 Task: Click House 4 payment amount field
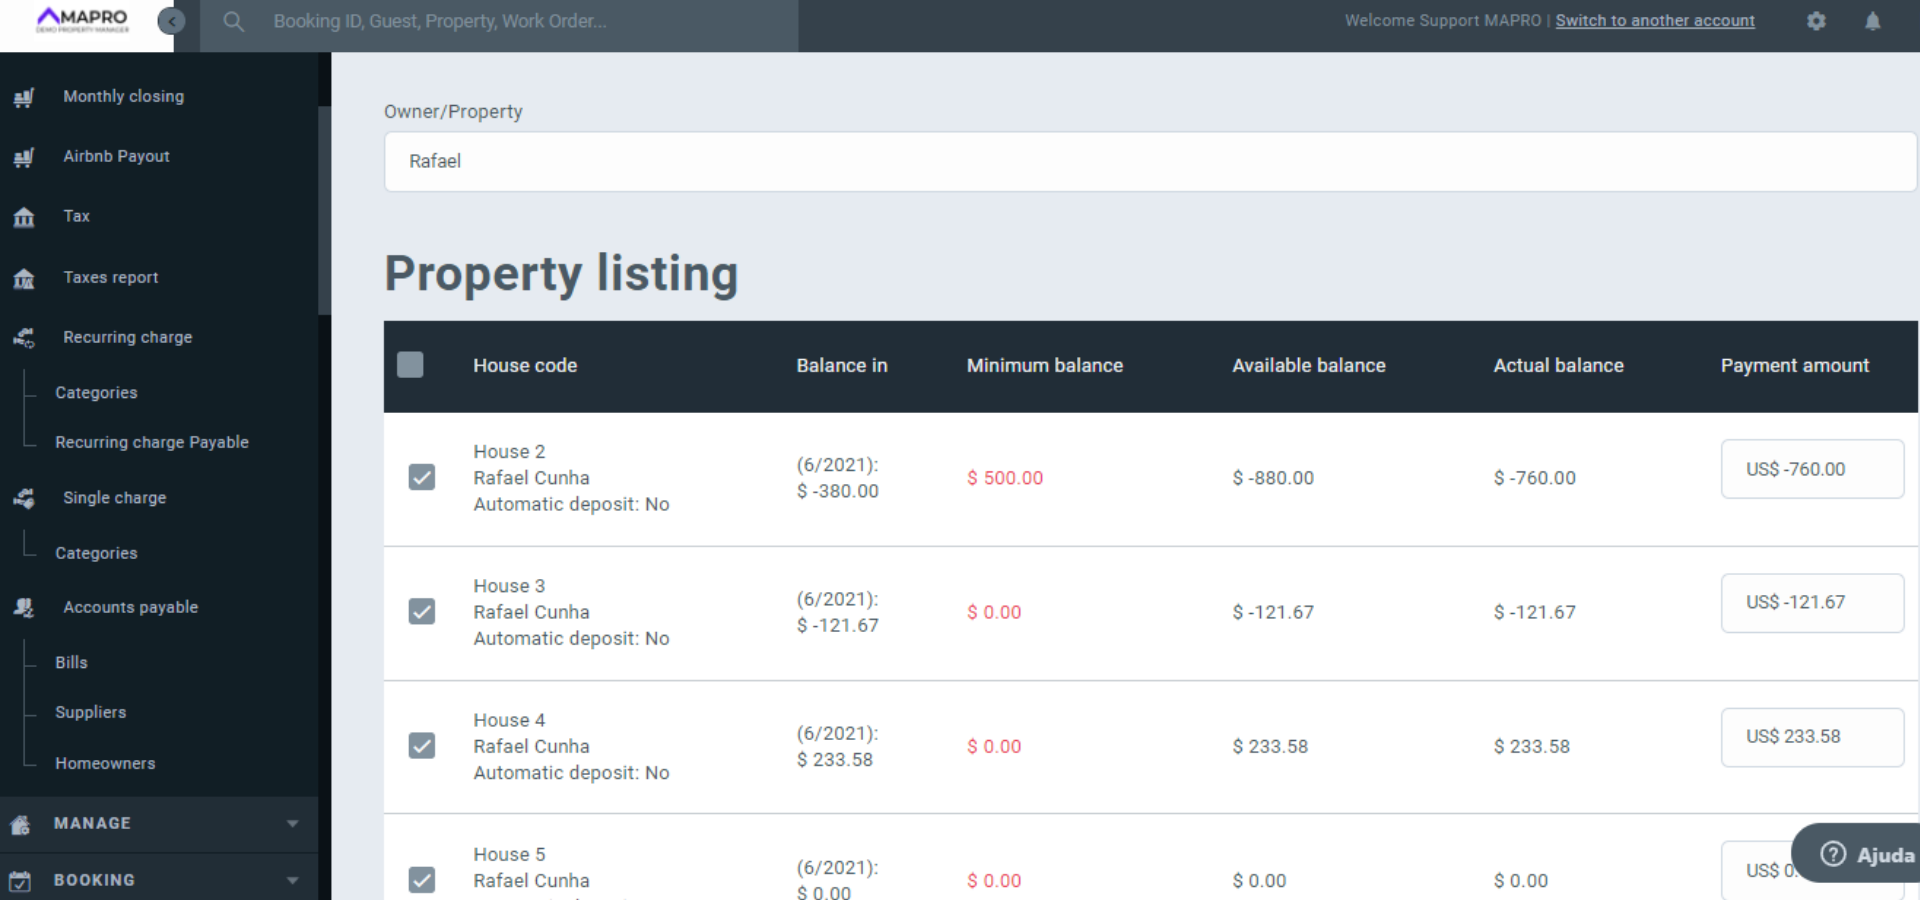click(x=1811, y=737)
